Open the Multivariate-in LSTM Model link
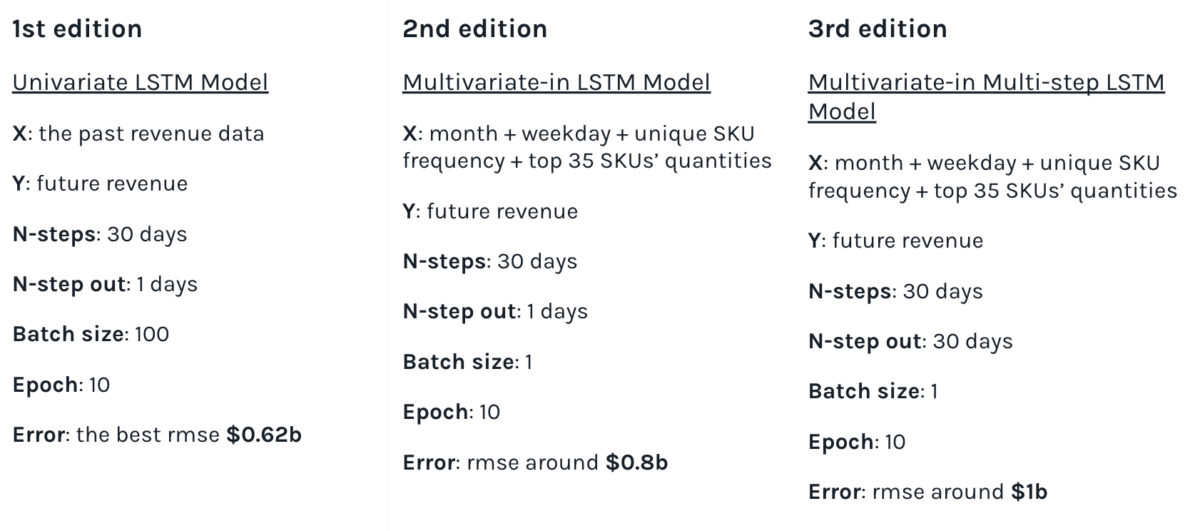 (557, 83)
